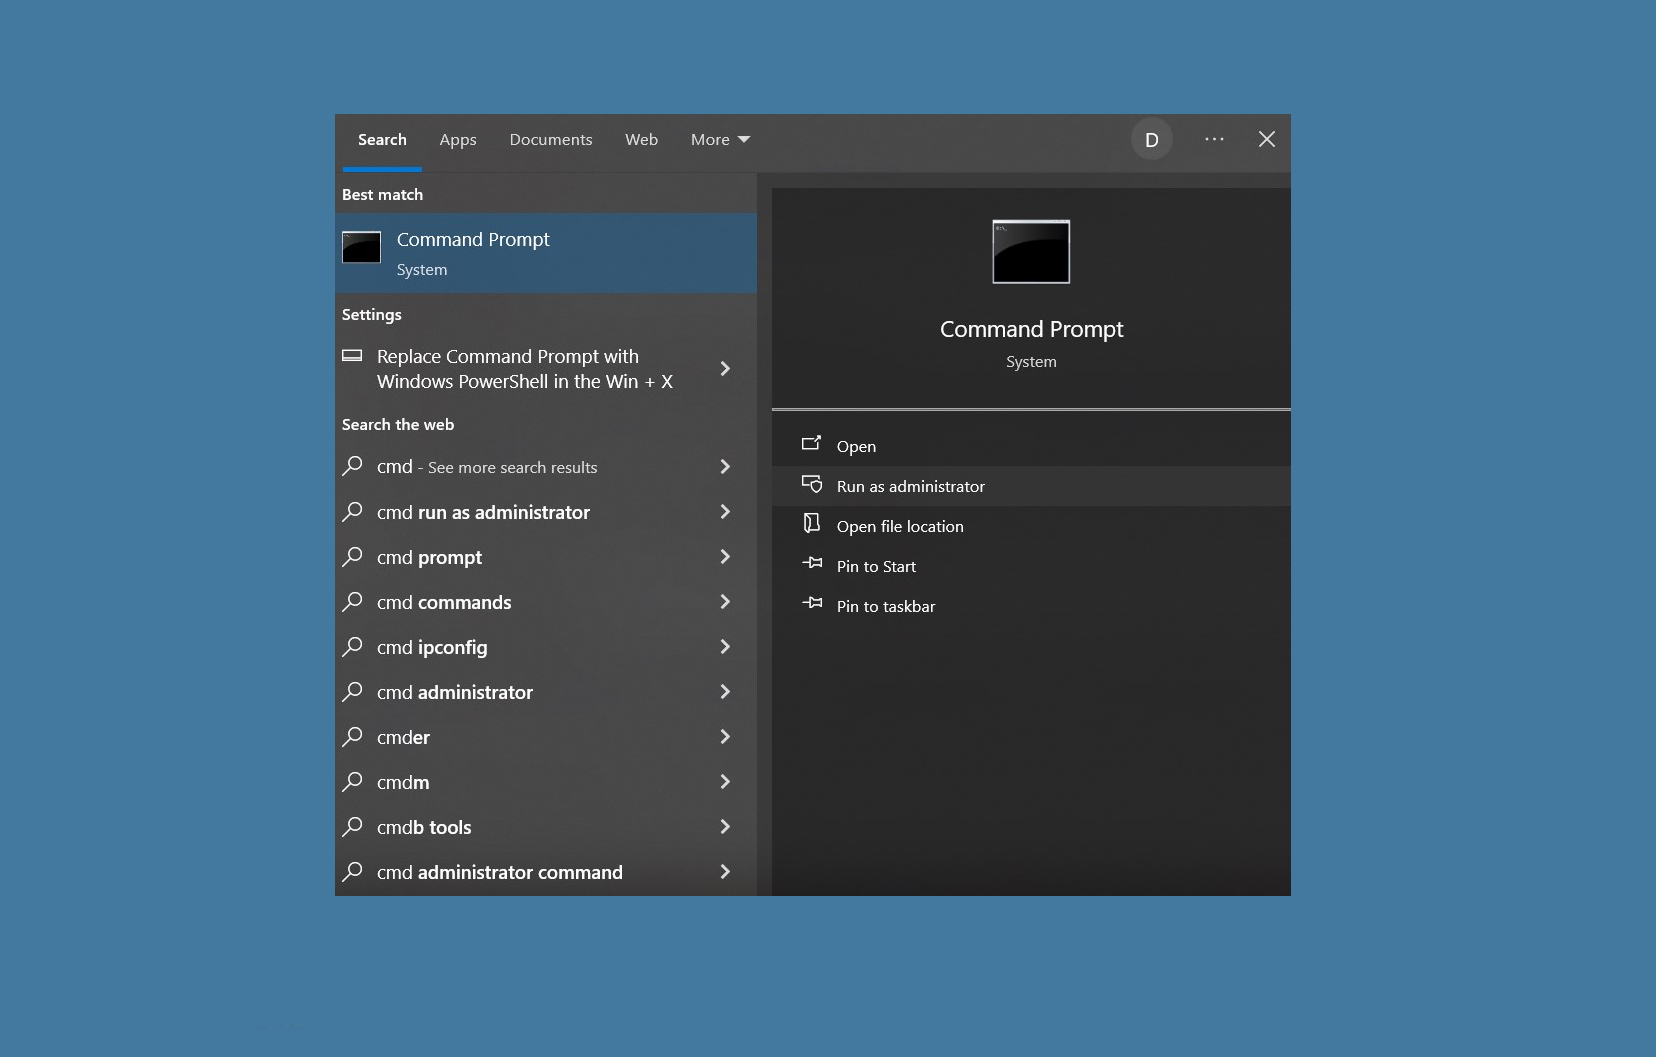
Task: Expand the cmd administrator chevron
Action: 725,691
